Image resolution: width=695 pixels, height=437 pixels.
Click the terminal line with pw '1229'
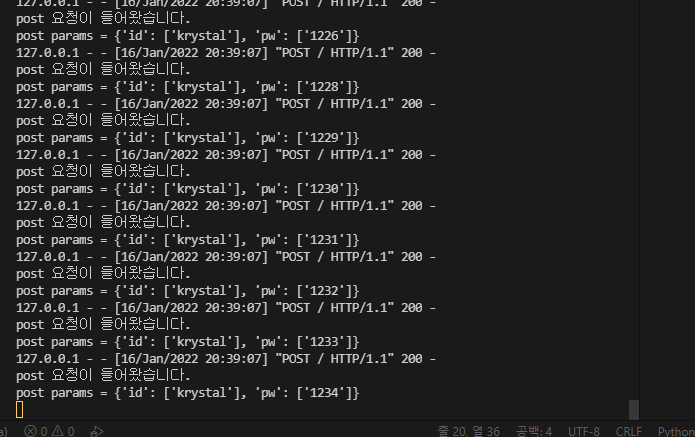click(187, 138)
